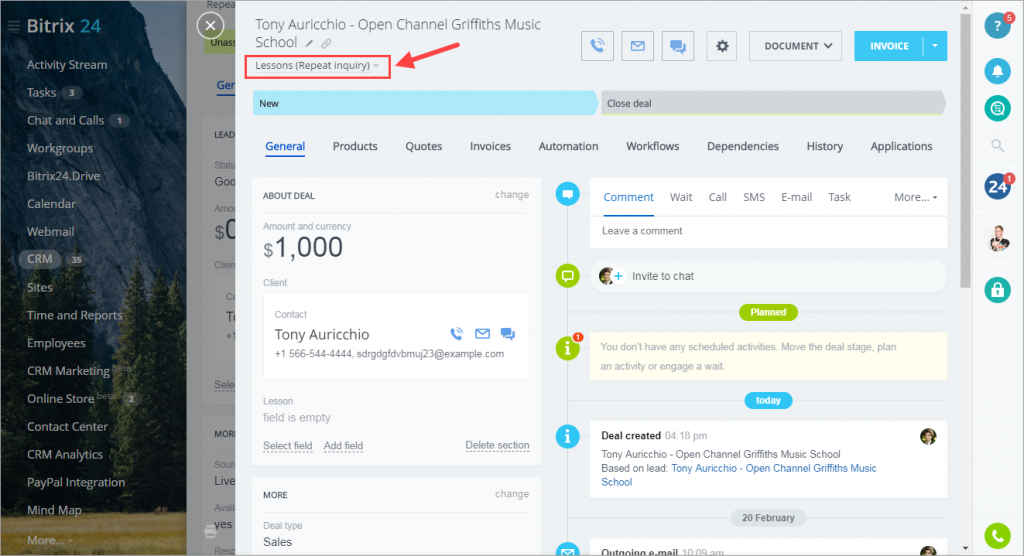Click the Delete section link
Image resolution: width=1024 pixels, height=556 pixels.
(x=497, y=445)
